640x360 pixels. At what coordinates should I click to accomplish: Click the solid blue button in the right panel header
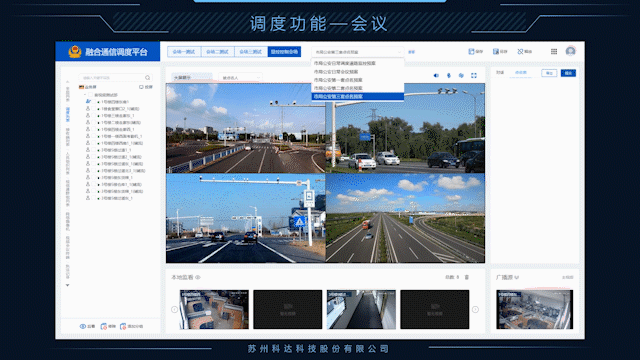tap(568, 73)
